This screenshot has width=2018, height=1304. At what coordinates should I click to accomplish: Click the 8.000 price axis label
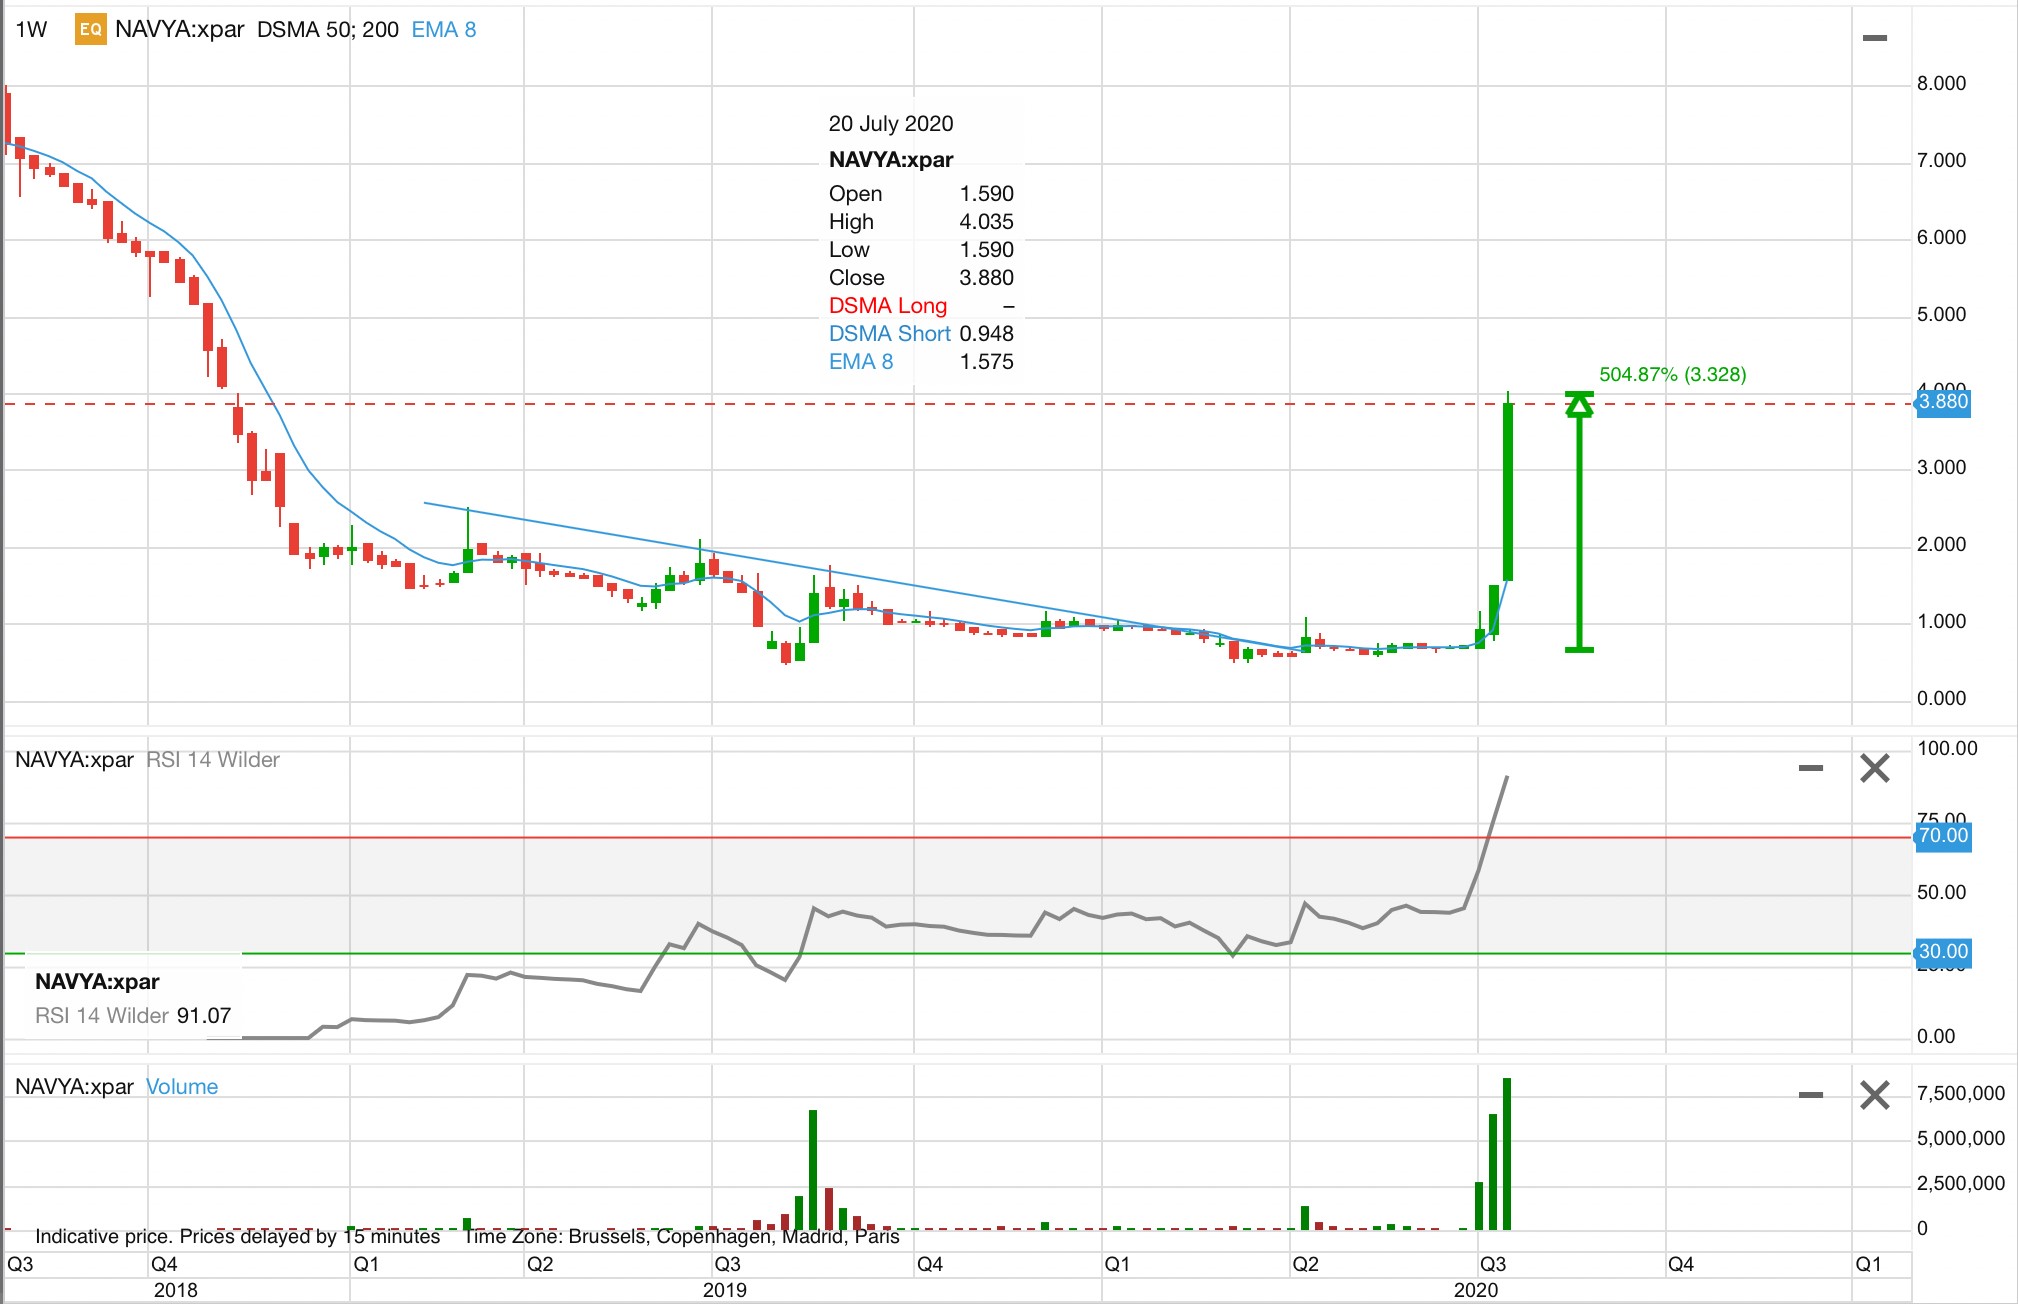point(1941,83)
